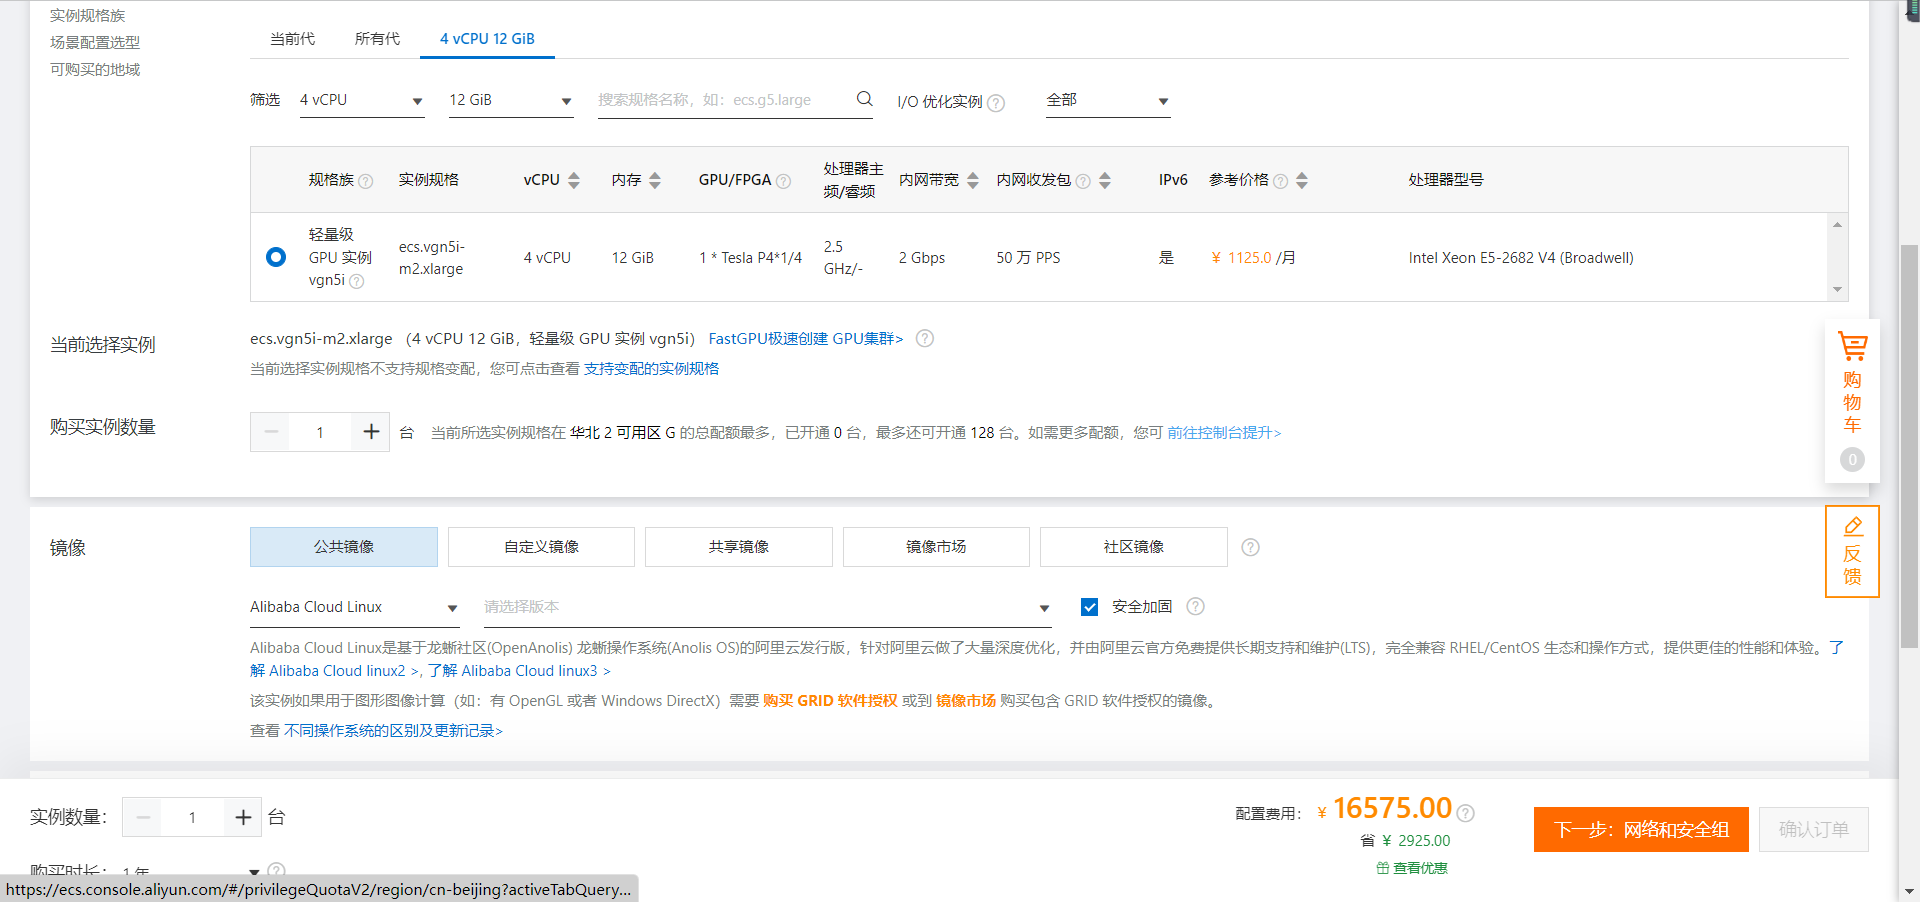Open the 规格族 column help icon
Viewport: 1920px width, 902px height.
click(x=366, y=181)
